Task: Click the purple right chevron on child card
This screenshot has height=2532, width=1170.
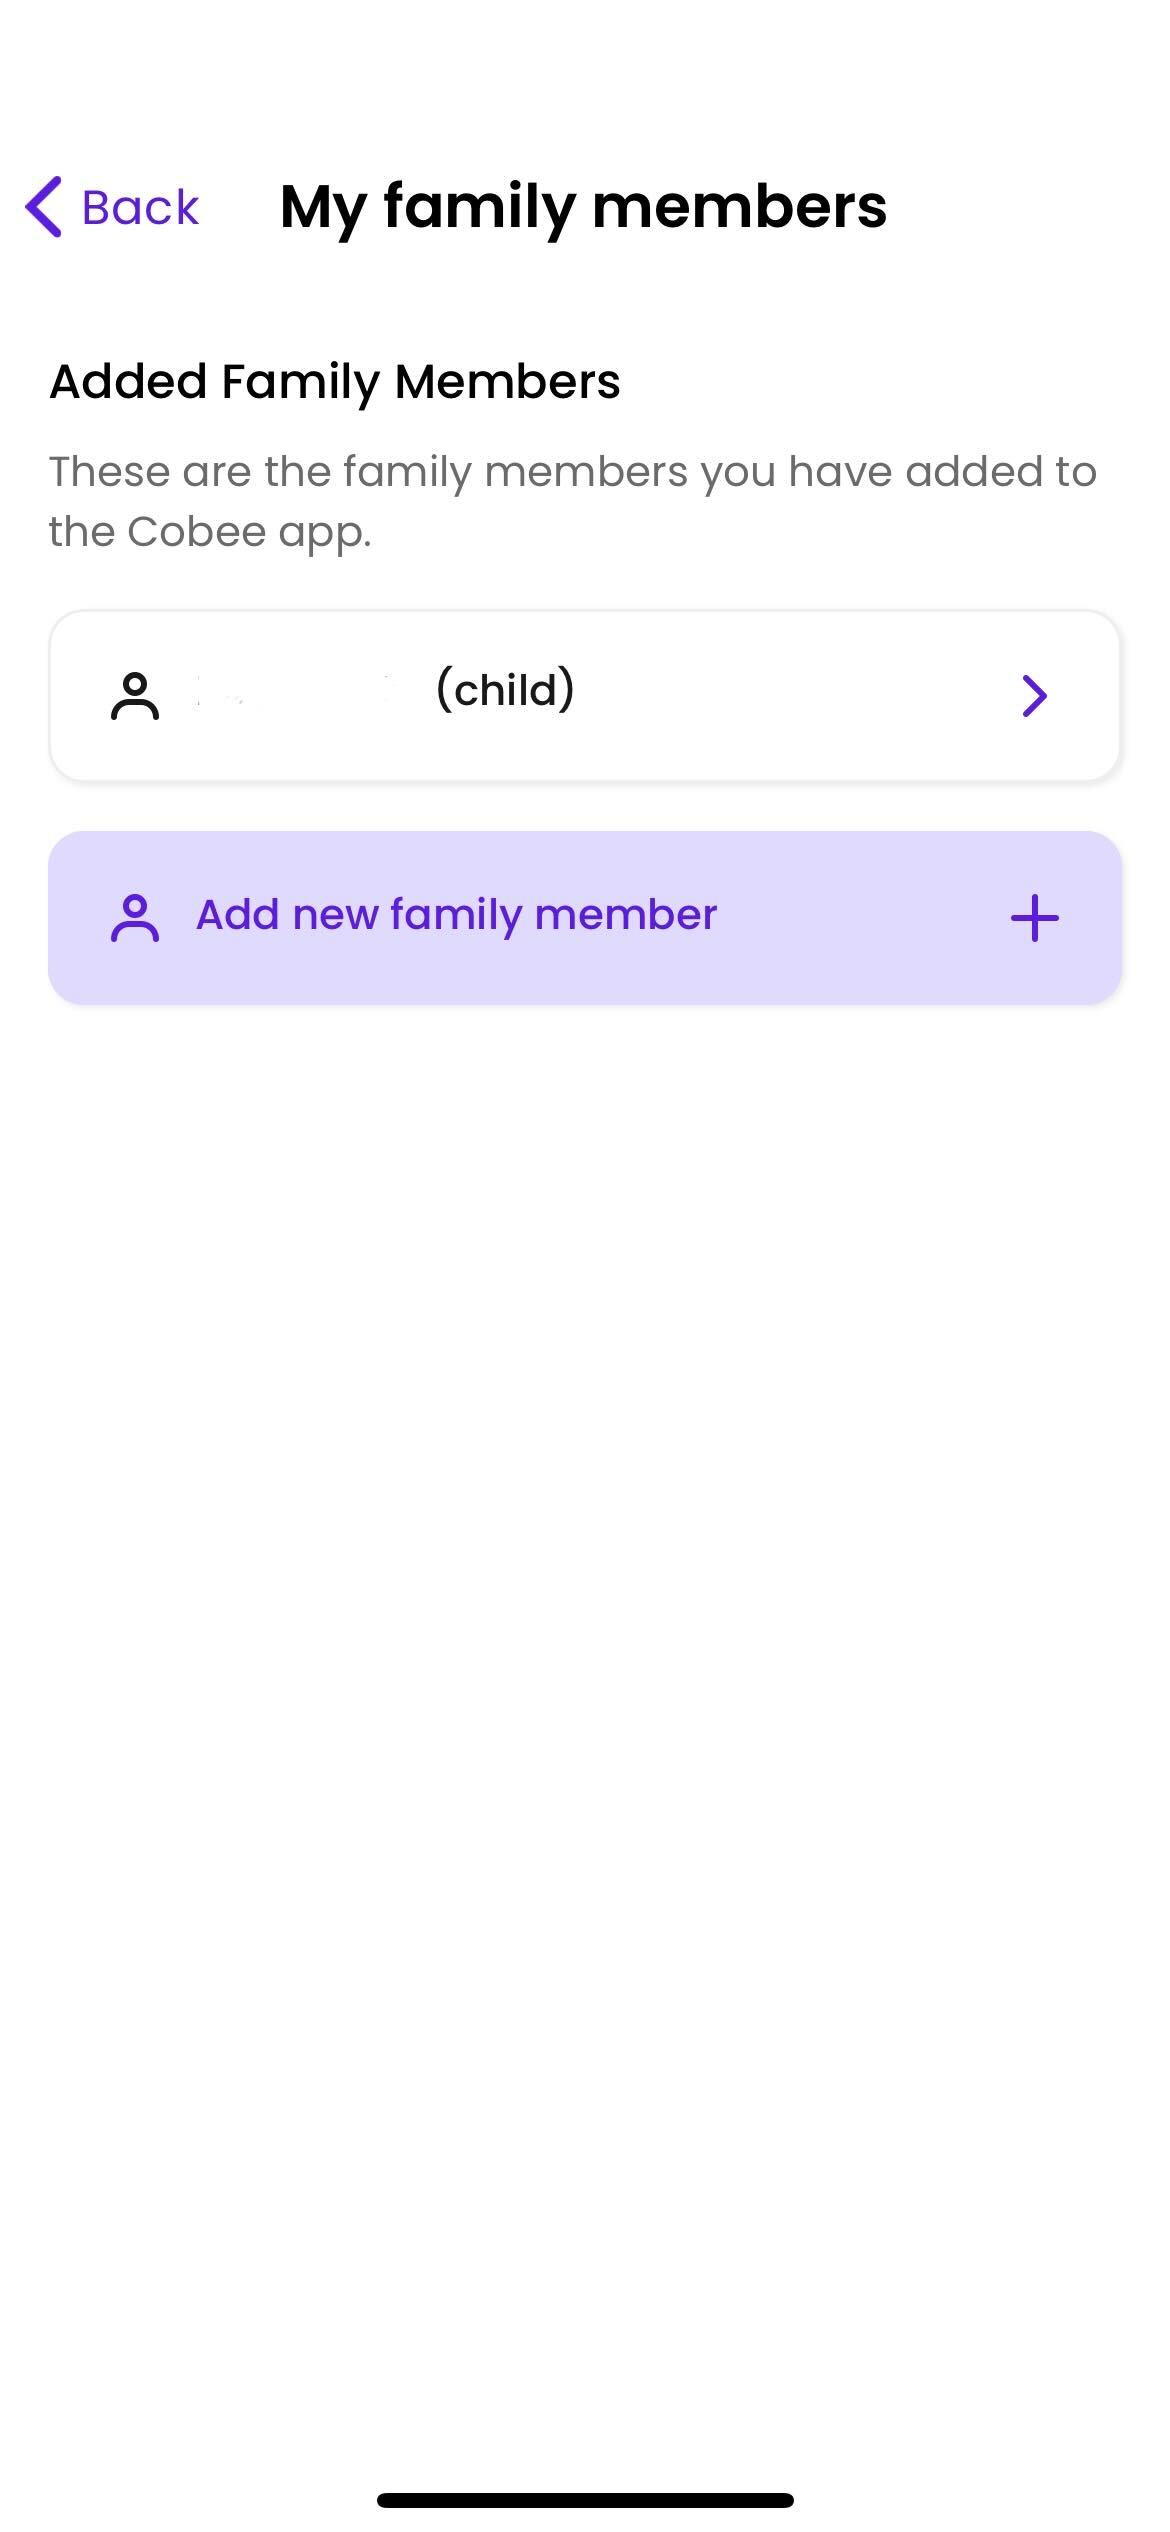Action: [1034, 696]
